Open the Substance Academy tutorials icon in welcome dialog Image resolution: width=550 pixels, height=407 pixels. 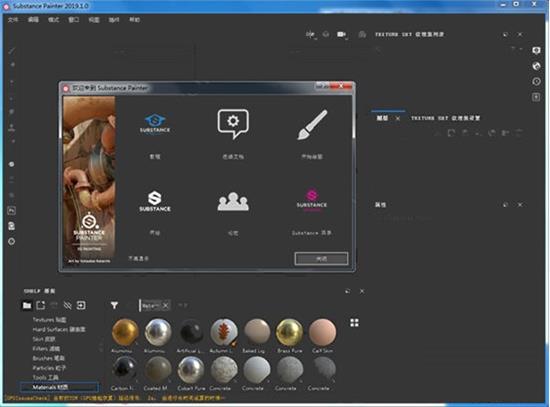[155, 123]
